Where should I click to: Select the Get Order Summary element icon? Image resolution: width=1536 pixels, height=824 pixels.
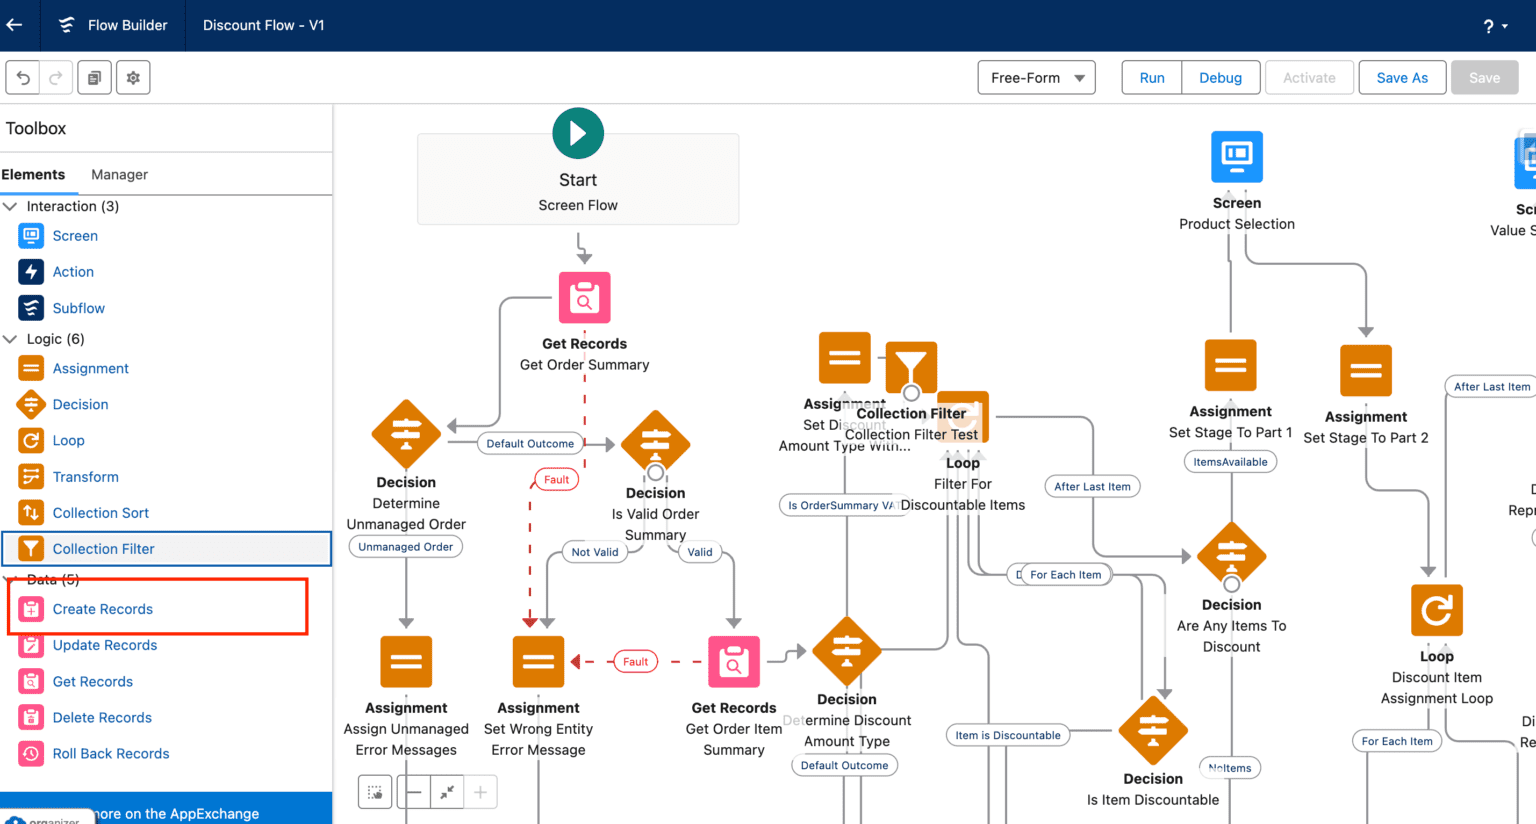pos(584,298)
